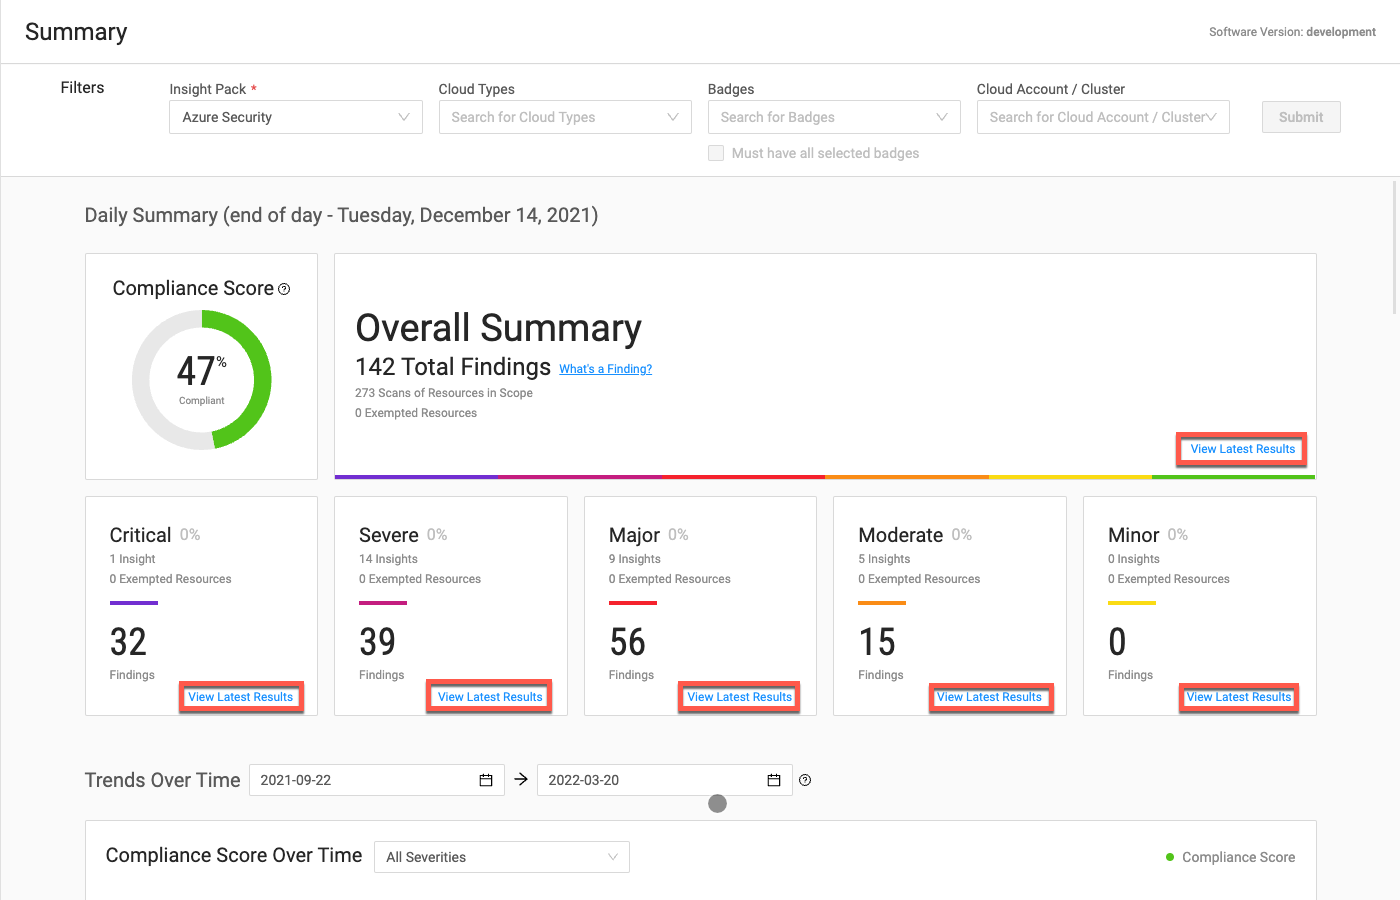Open the "What's a Finding?" link
Viewport: 1400px width, 900px height.
point(605,369)
